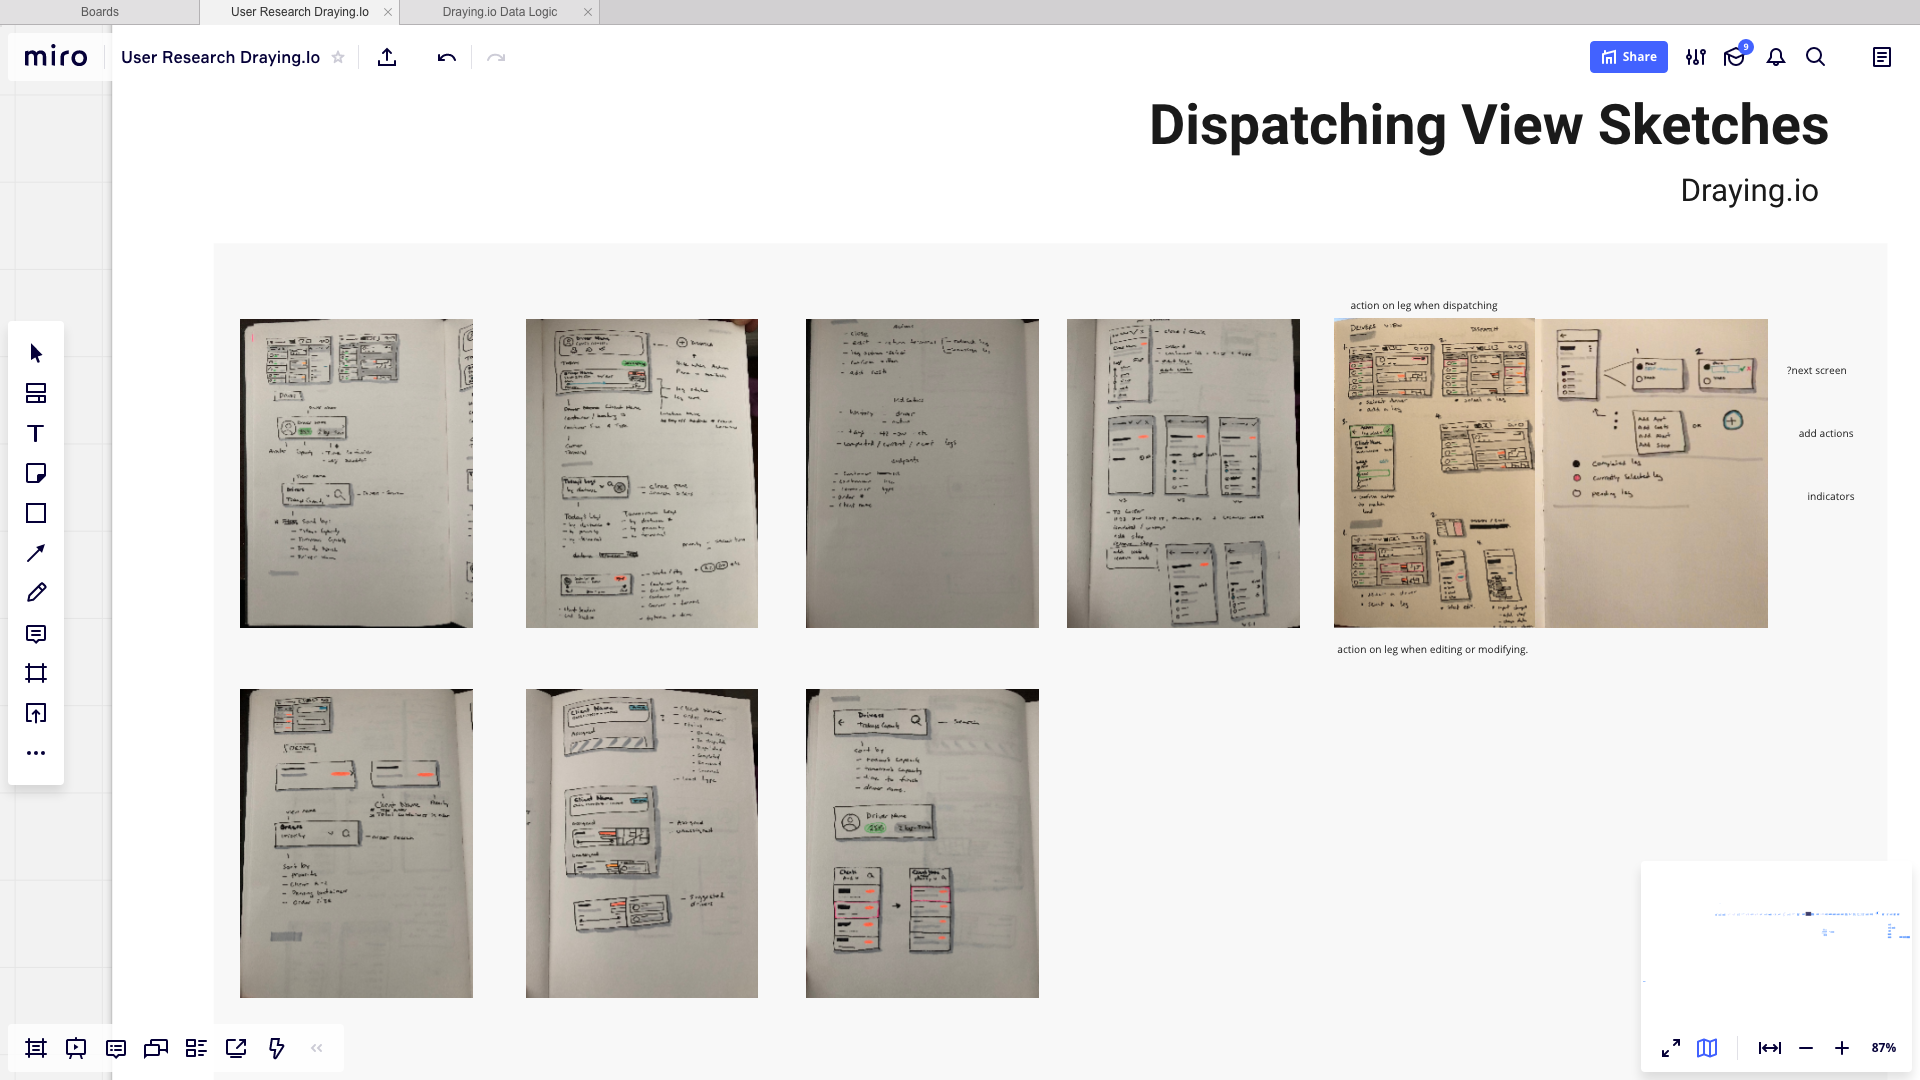Star the User Research Draying.Io board
The height and width of the screenshot is (1080, 1920).
coord(338,57)
